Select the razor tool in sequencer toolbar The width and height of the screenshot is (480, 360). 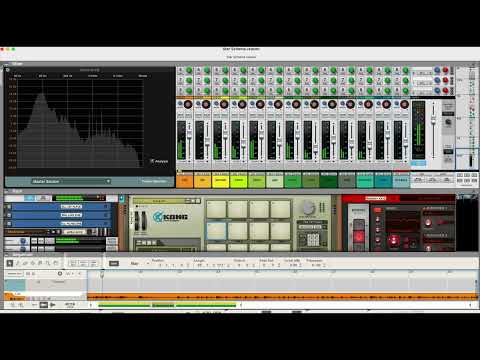pyautogui.click(x=33, y=263)
